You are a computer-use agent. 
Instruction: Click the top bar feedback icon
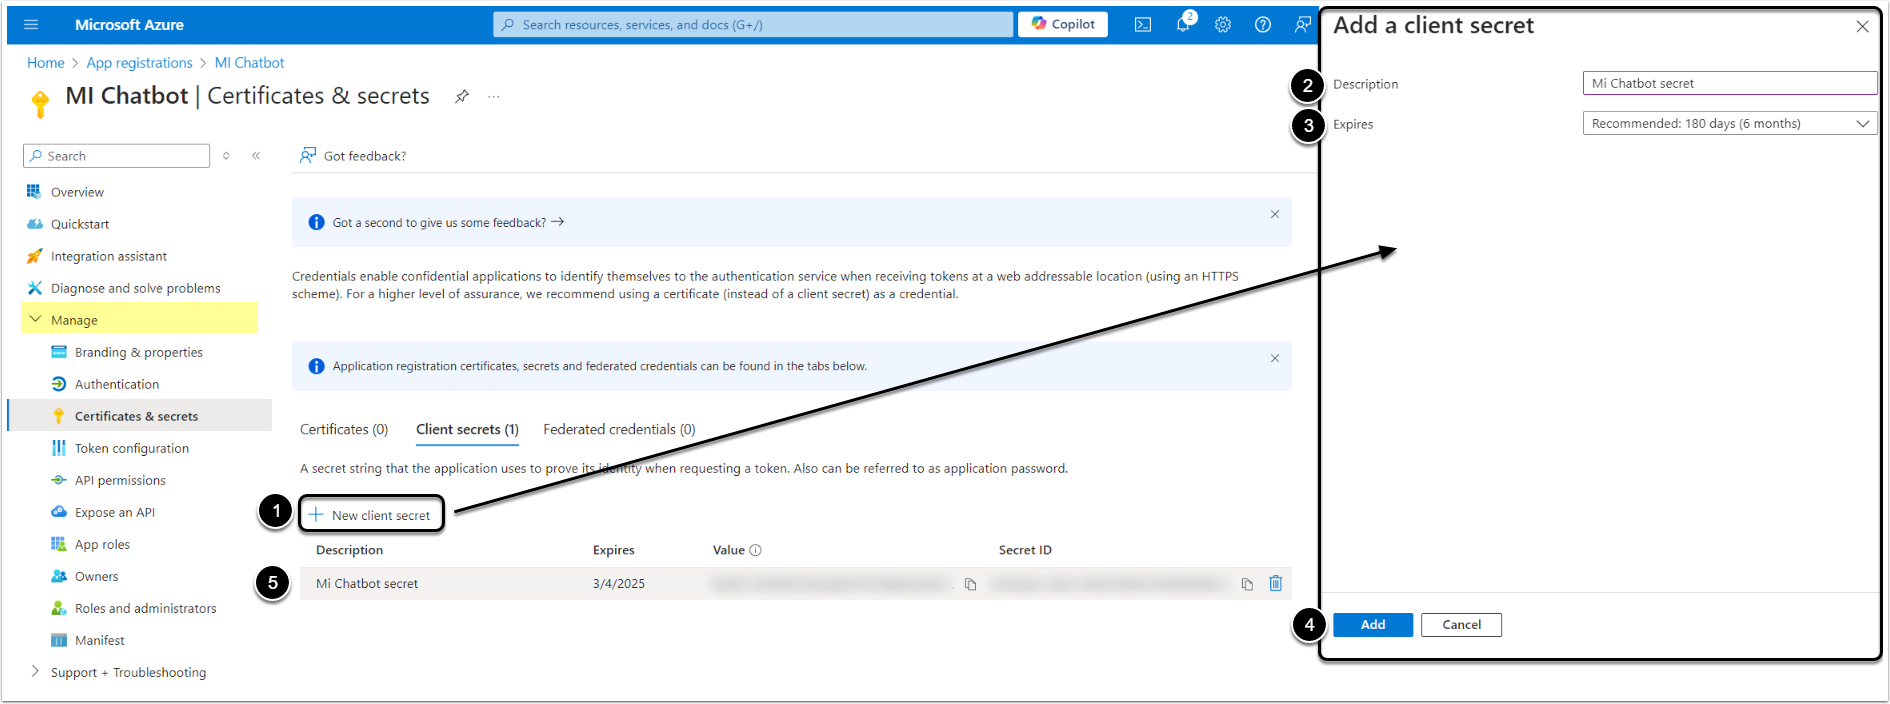pos(1302,25)
